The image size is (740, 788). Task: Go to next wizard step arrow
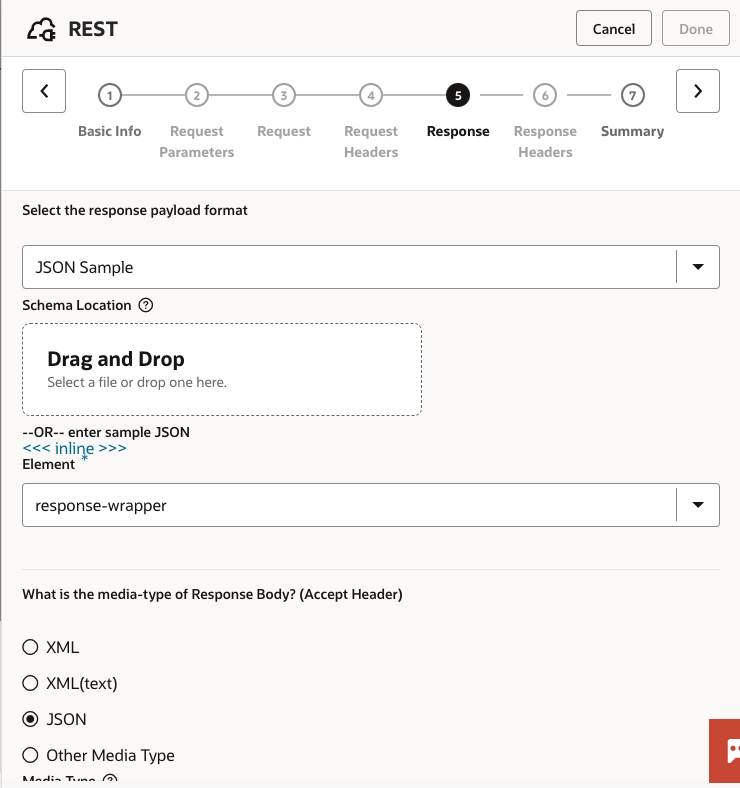pos(697,91)
